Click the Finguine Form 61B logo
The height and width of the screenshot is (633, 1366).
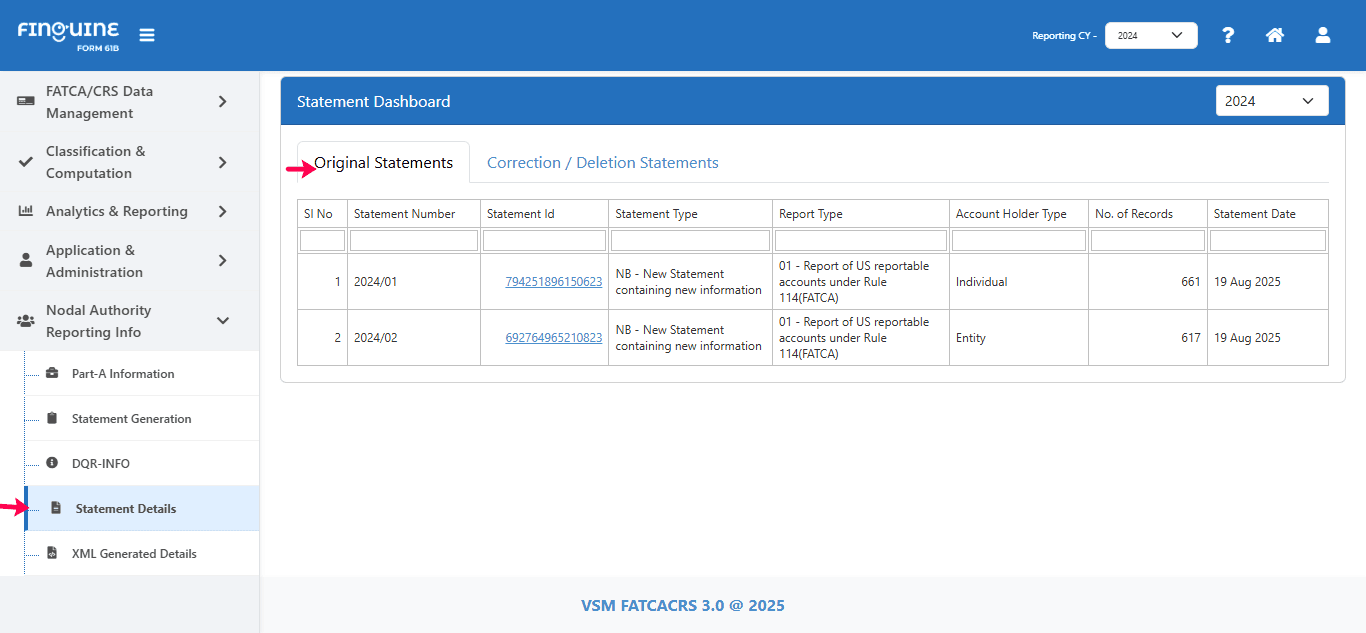pos(68,35)
